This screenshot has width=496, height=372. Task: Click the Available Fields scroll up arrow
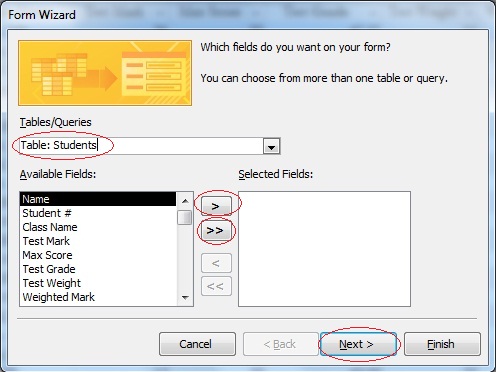(x=185, y=201)
